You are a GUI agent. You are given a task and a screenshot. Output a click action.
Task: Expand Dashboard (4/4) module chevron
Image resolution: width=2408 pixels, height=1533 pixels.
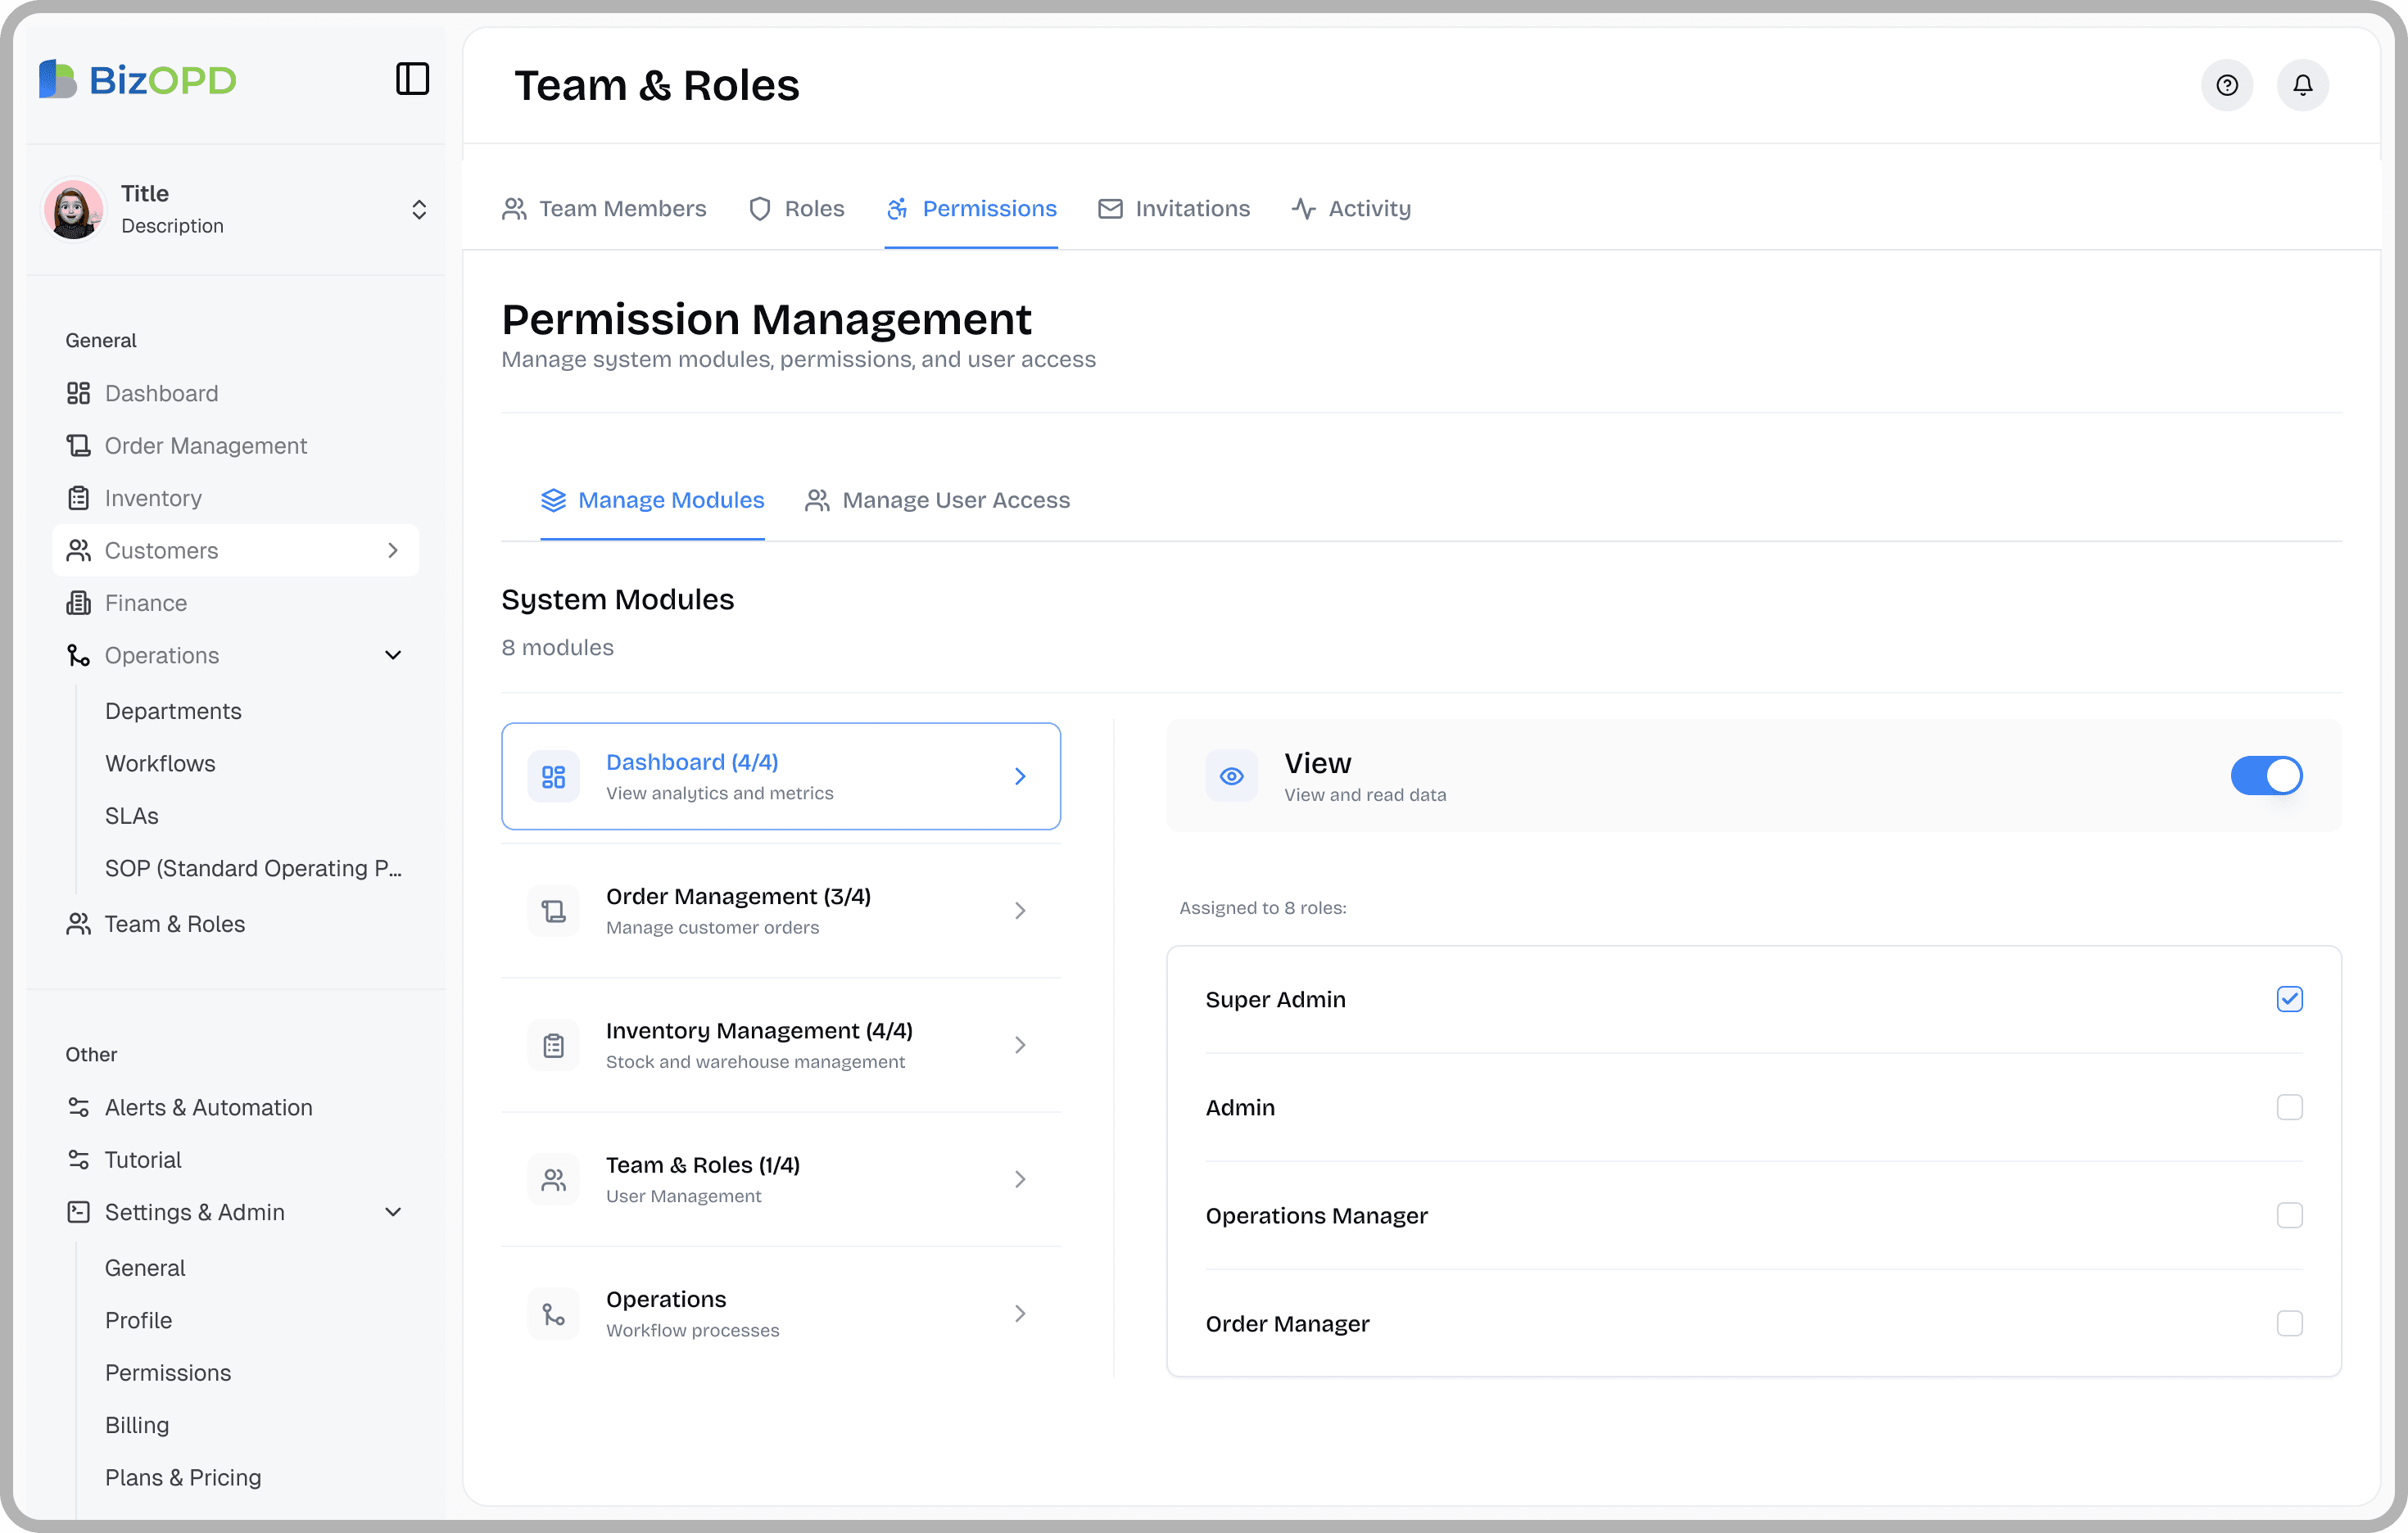[1020, 776]
